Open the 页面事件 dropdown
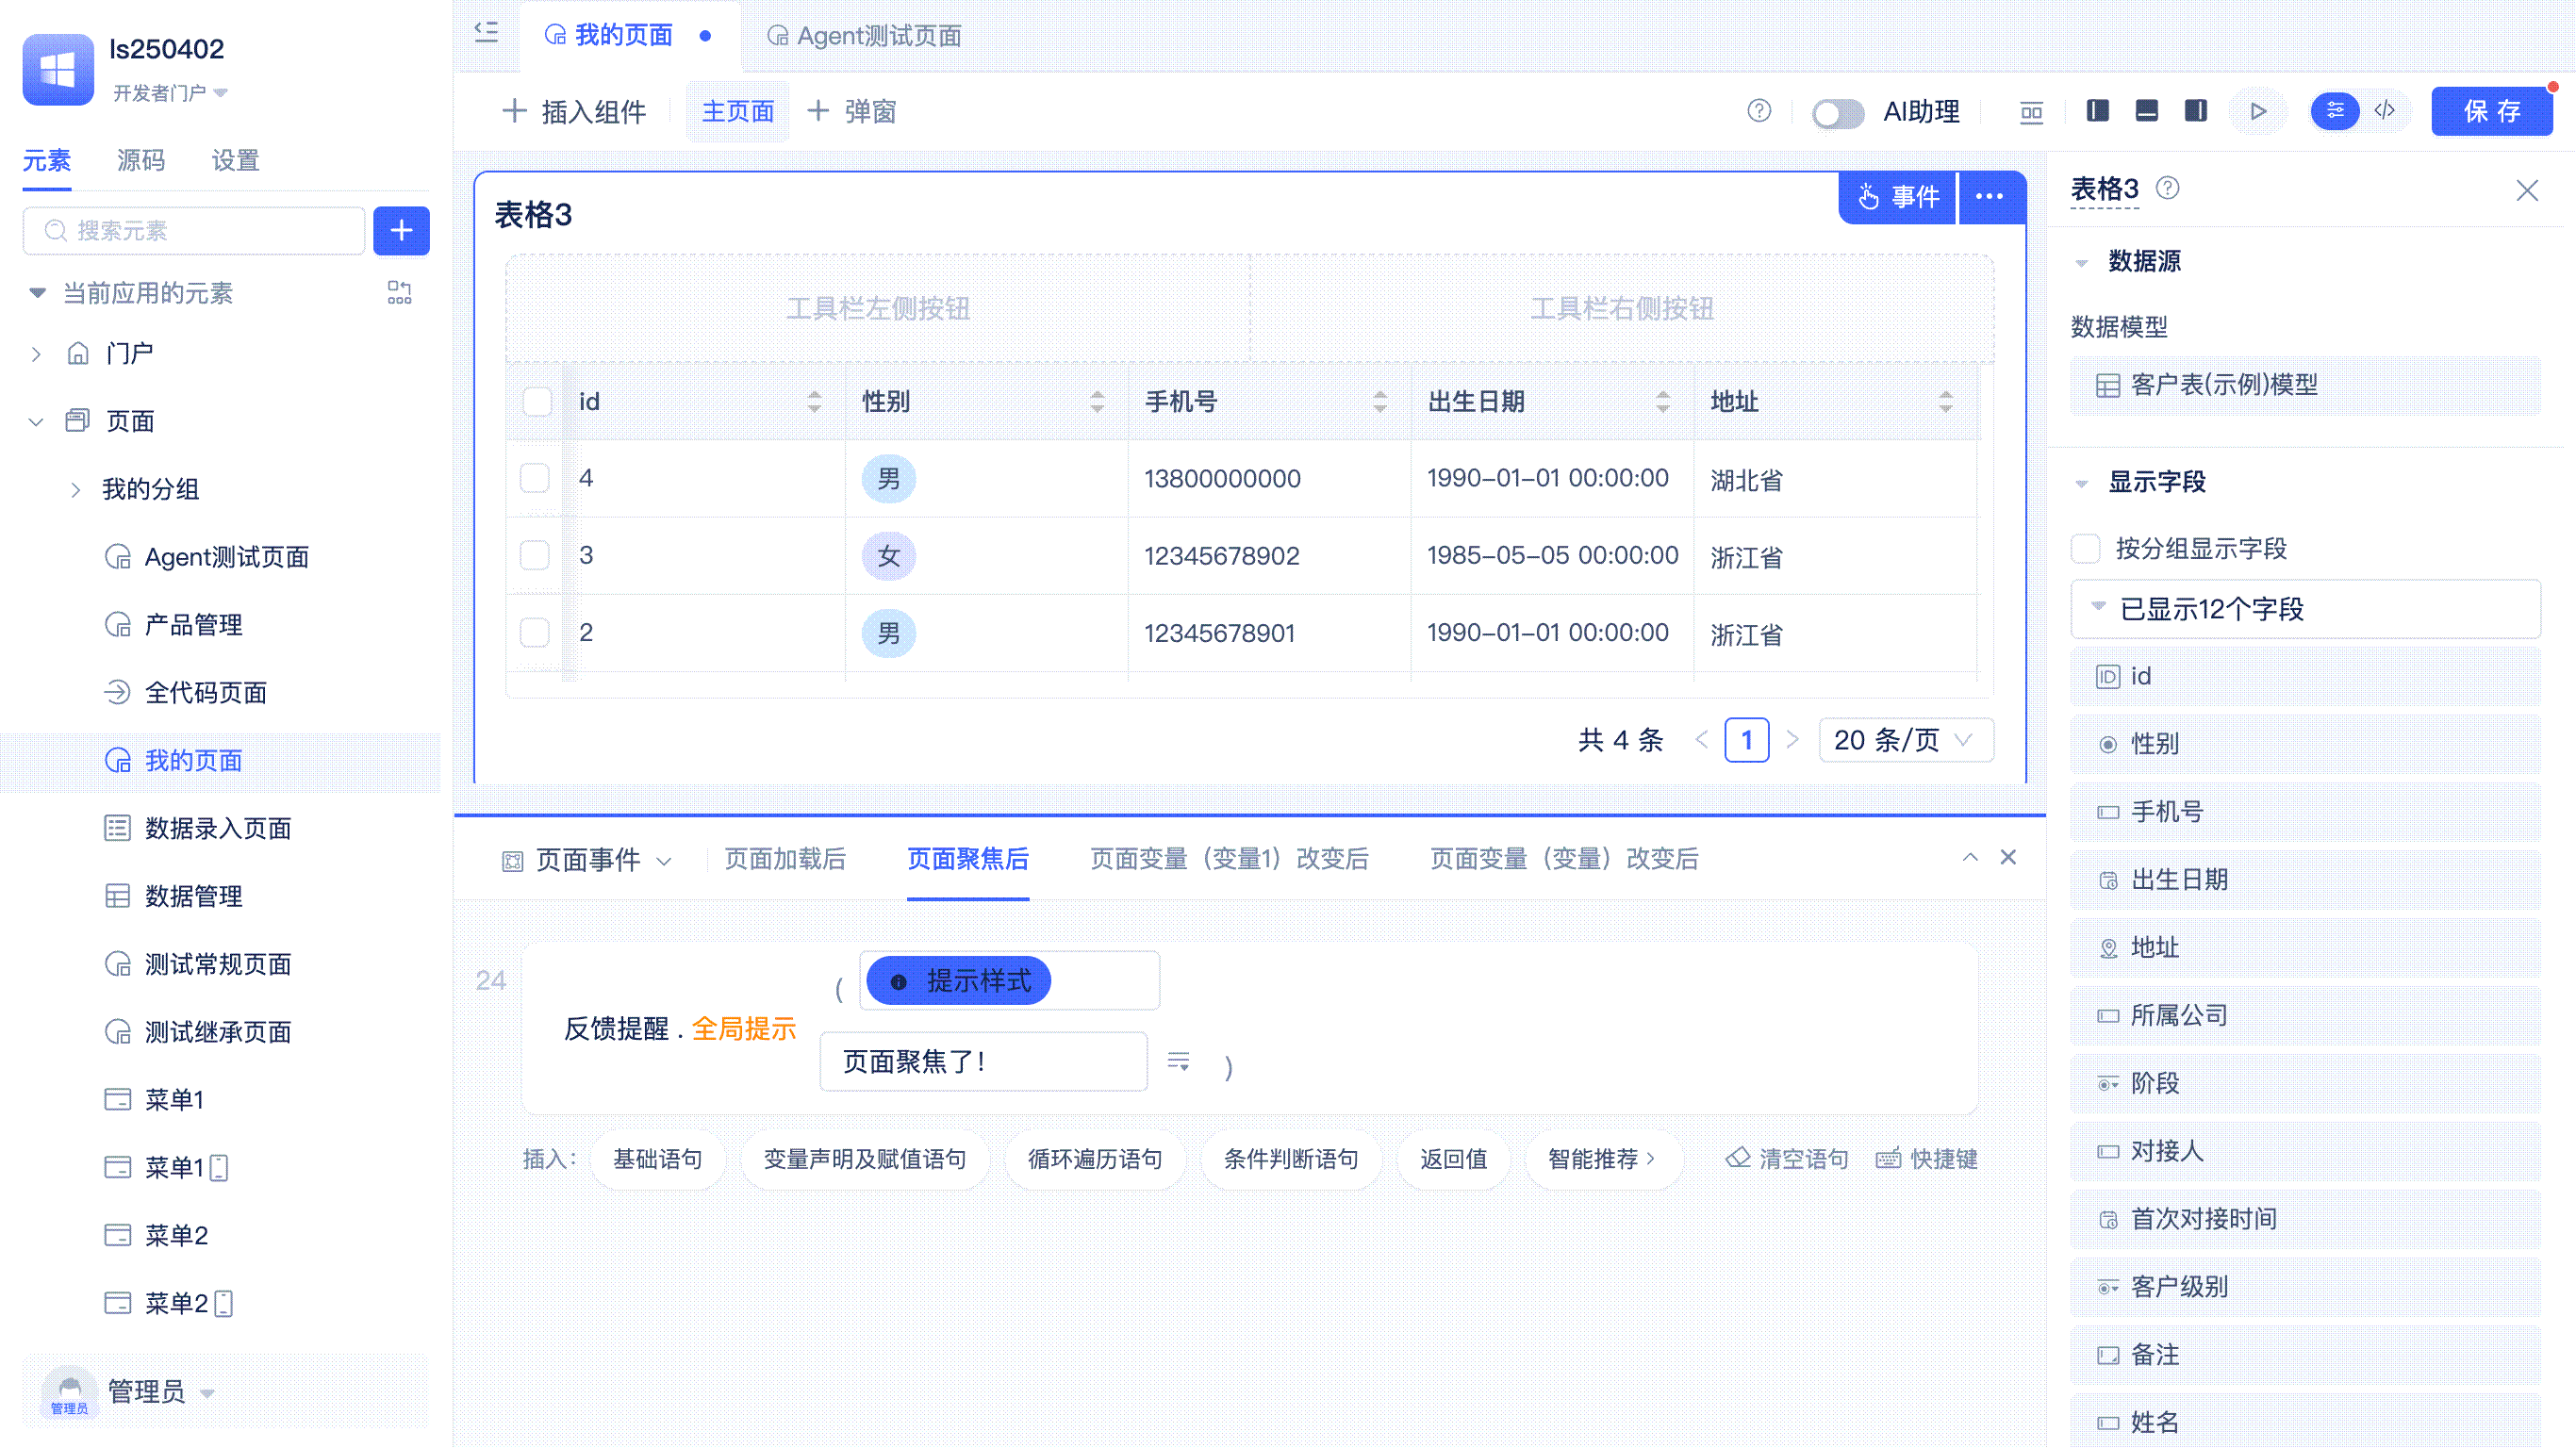Viewport: 2576px width, 1448px height. [x=587, y=860]
